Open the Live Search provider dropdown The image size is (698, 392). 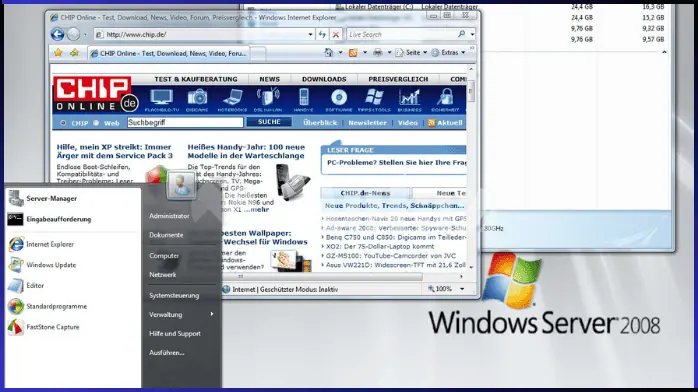coord(472,34)
